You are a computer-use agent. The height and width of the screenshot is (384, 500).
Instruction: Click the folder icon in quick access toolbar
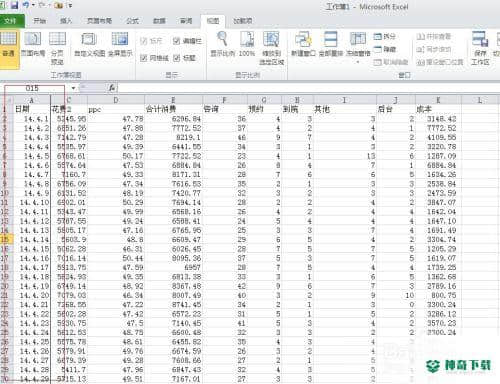click(x=58, y=5)
